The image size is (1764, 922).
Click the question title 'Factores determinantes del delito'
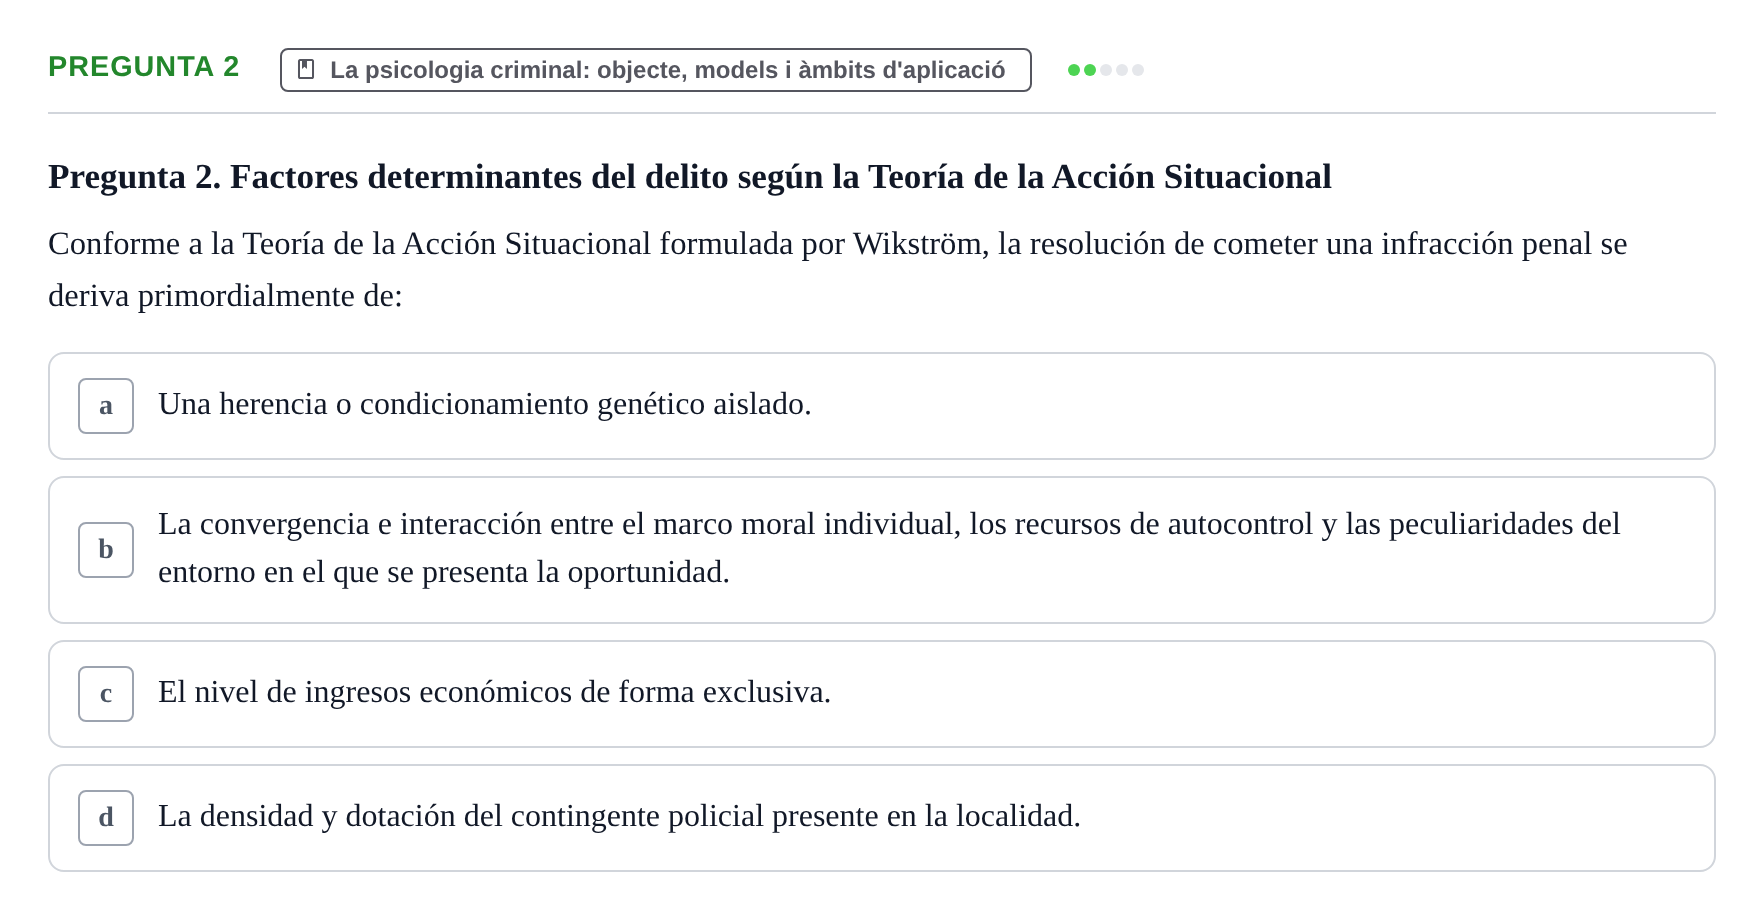[x=690, y=177]
